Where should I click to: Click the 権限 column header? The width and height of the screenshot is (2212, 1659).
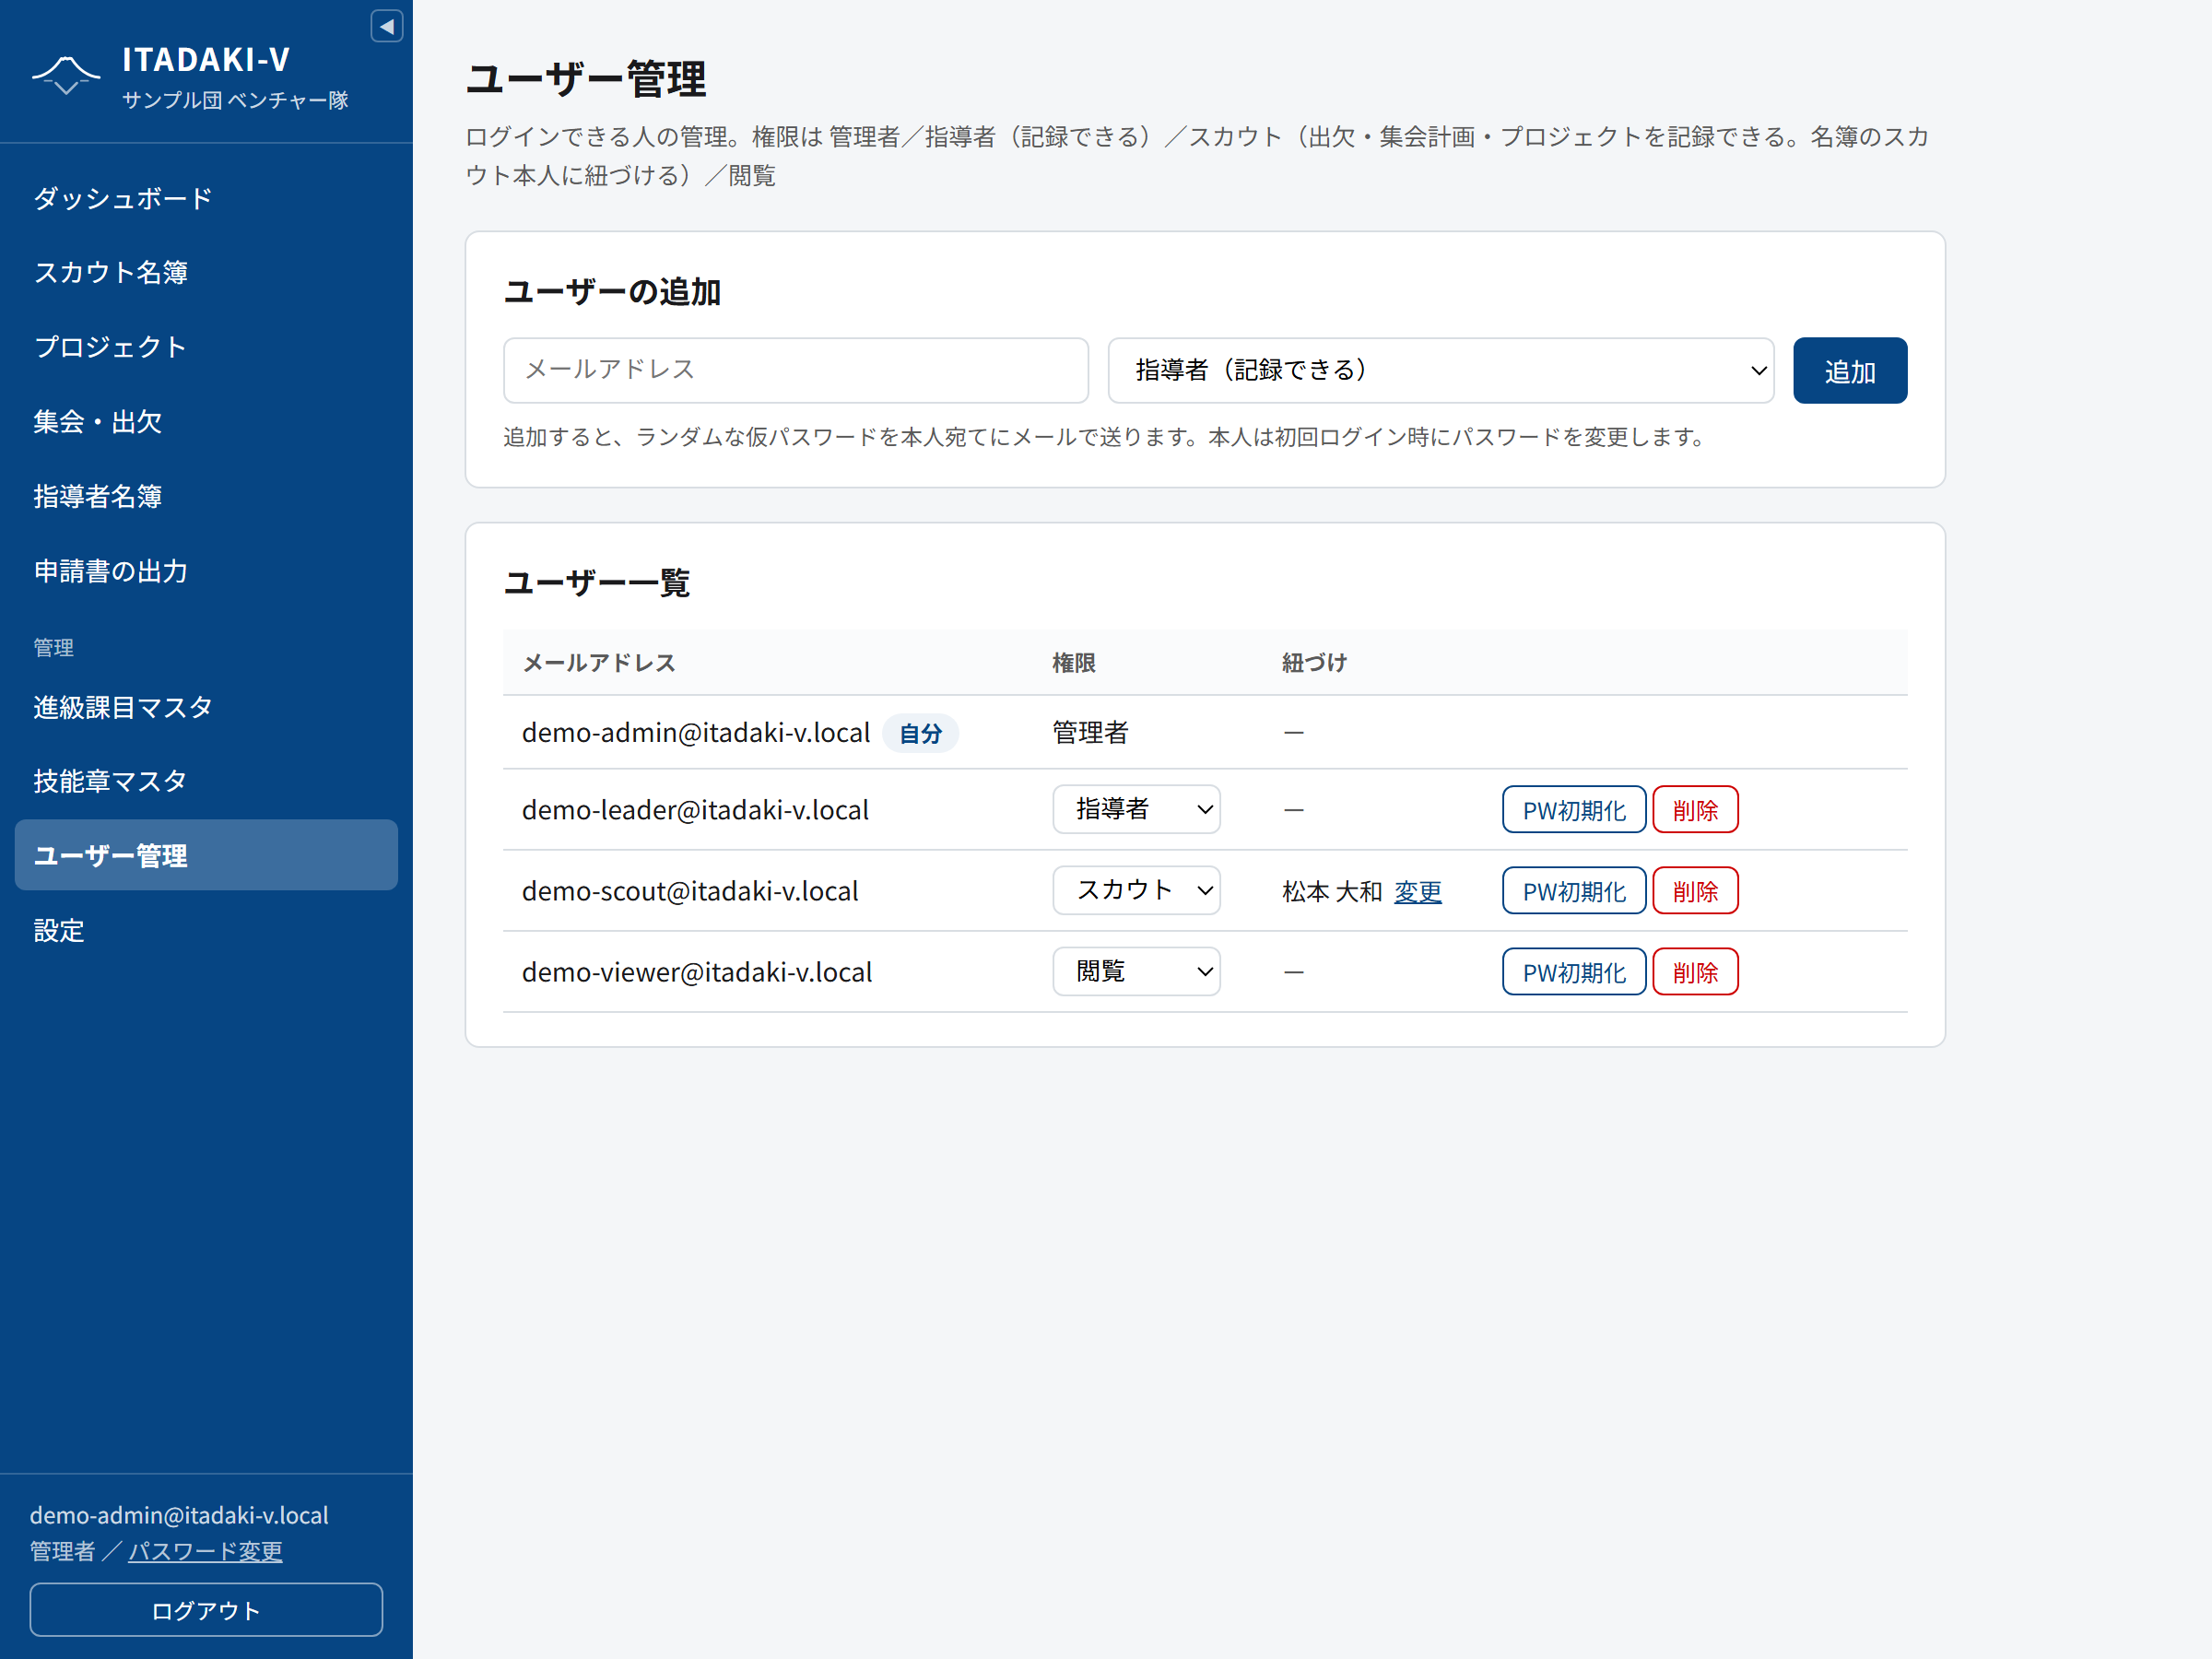coord(1074,663)
